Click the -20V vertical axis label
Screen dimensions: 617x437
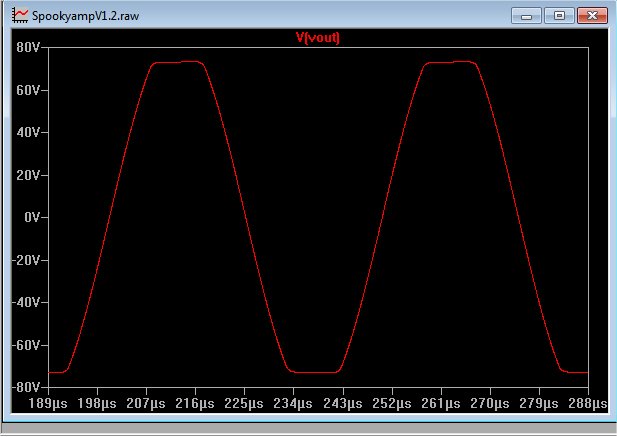26,260
